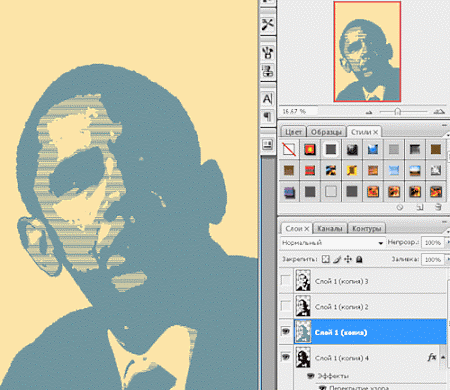The width and height of the screenshot is (450, 390).
Task: Apply the red striped style swatch
Action: click(310, 171)
